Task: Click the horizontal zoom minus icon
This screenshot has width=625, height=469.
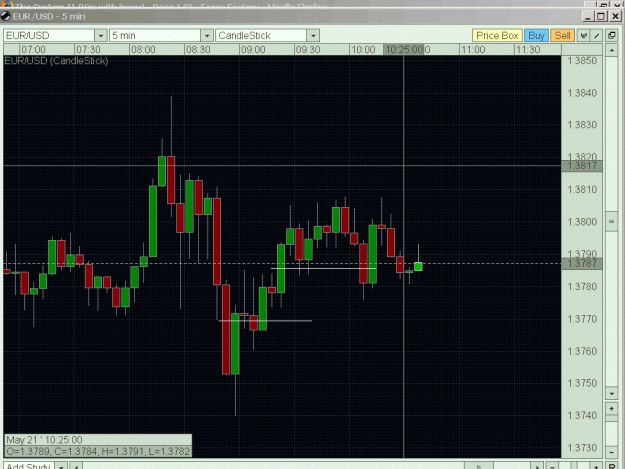Action: [552, 466]
